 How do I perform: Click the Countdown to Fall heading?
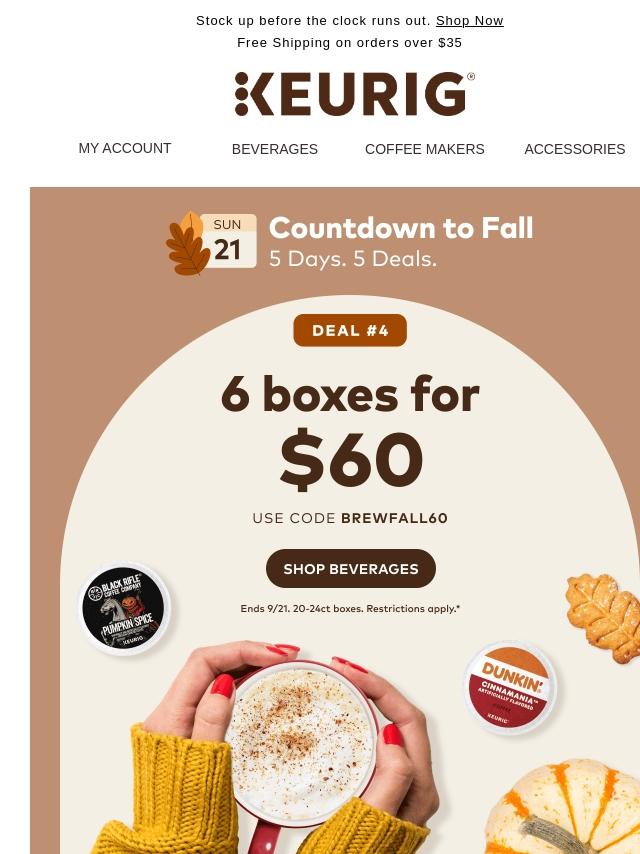click(x=401, y=228)
